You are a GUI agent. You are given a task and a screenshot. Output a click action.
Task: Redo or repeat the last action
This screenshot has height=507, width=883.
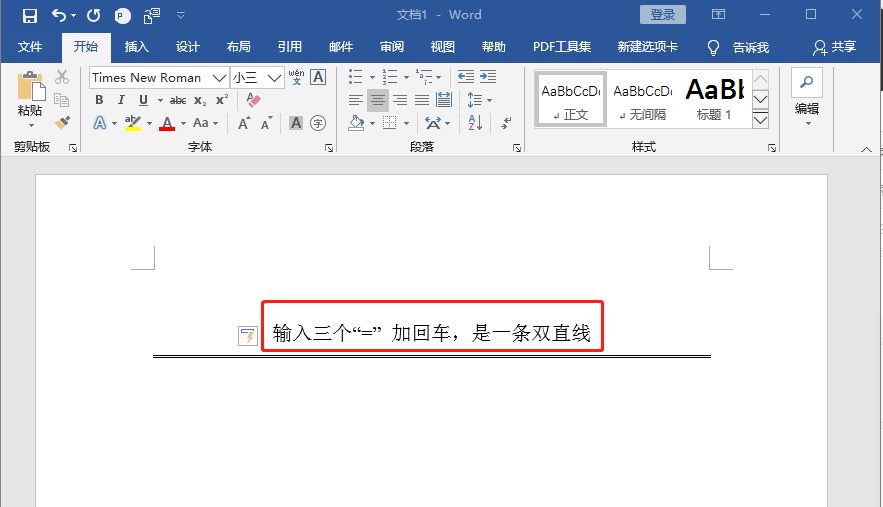pos(93,15)
